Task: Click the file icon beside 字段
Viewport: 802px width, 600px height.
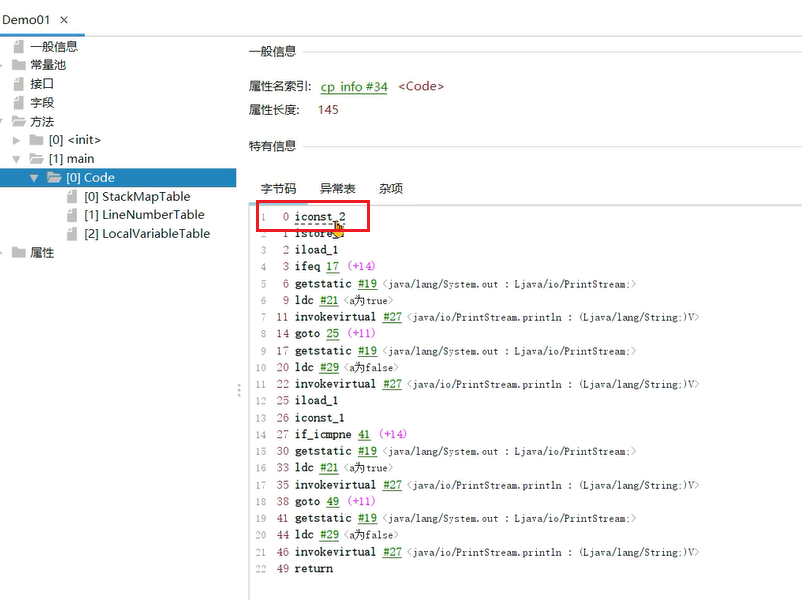Action: [18, 103]
